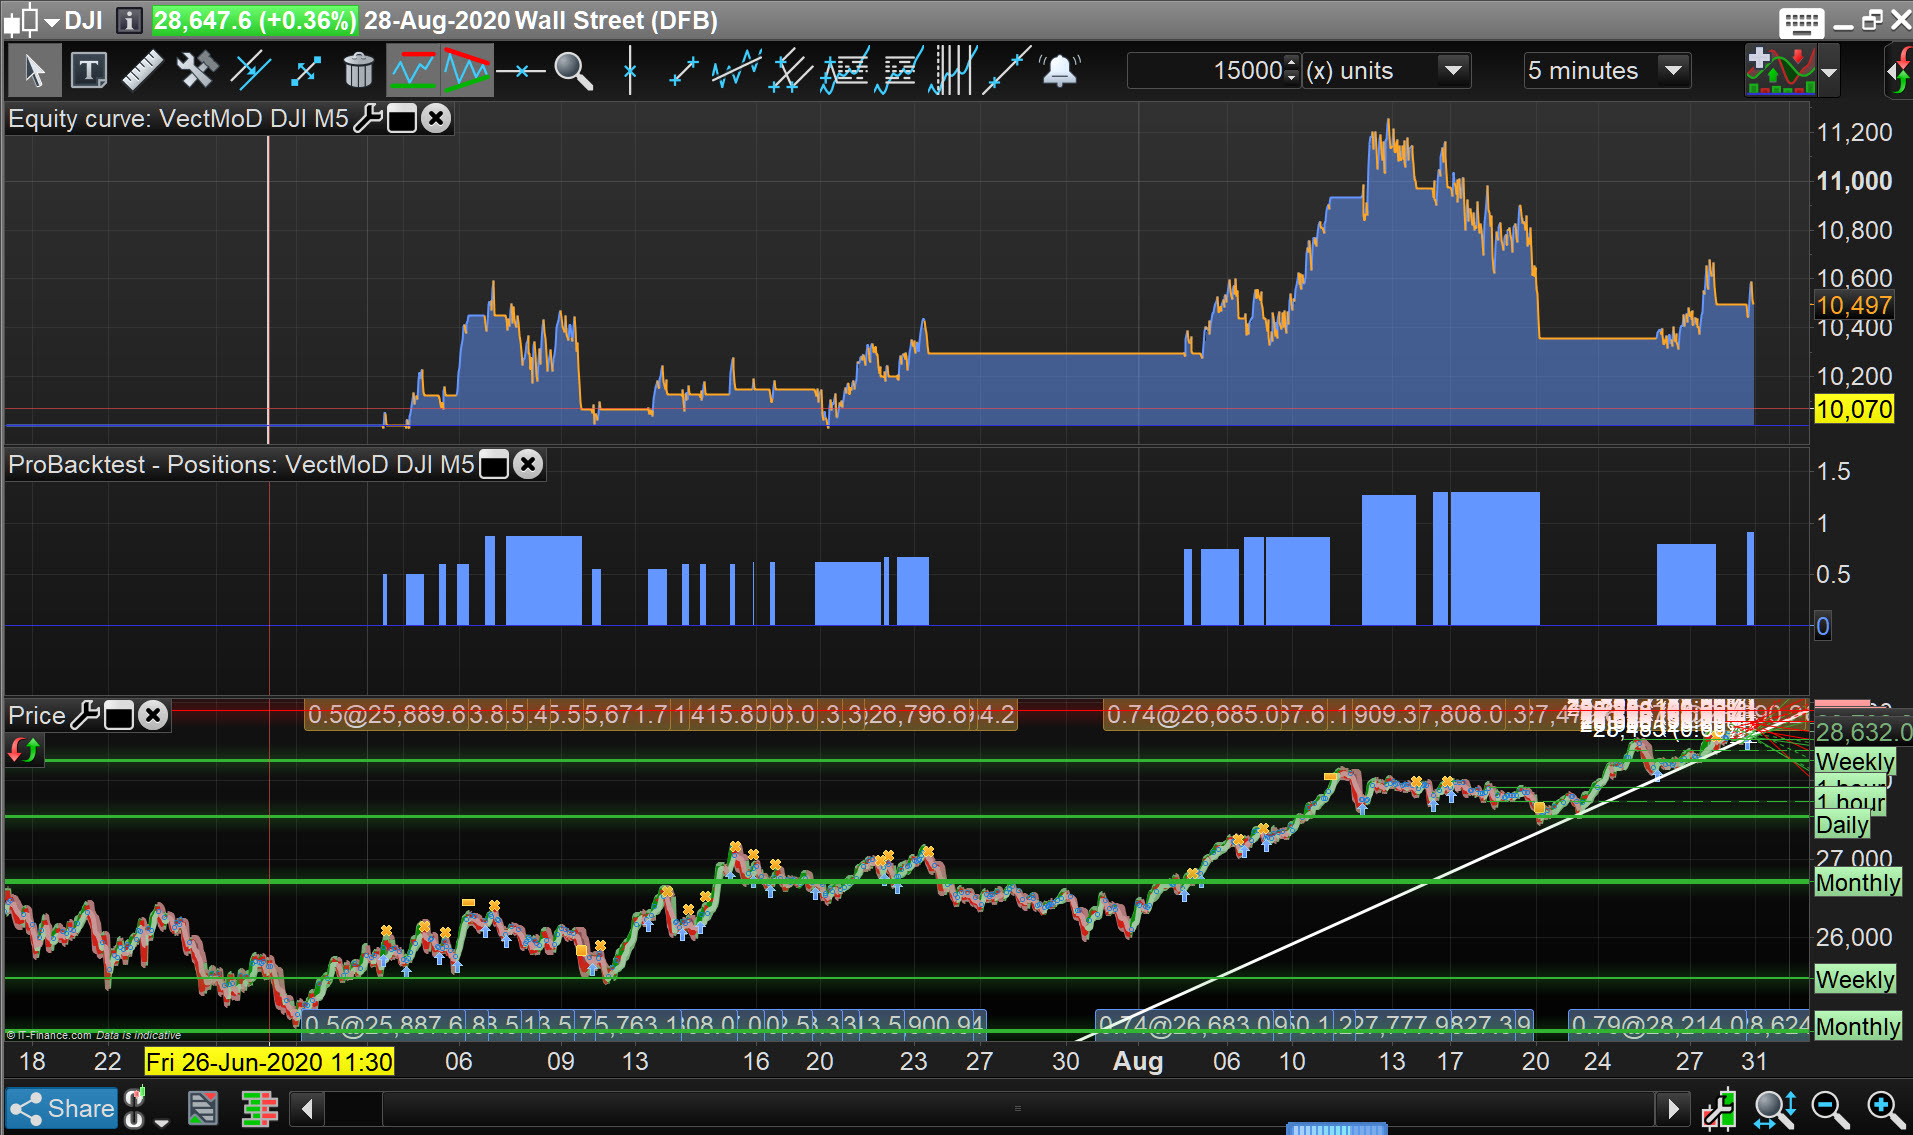Close the Price panel
Image resolution: width=1913 pixels, height=1135 pixels.
[153, 715]
